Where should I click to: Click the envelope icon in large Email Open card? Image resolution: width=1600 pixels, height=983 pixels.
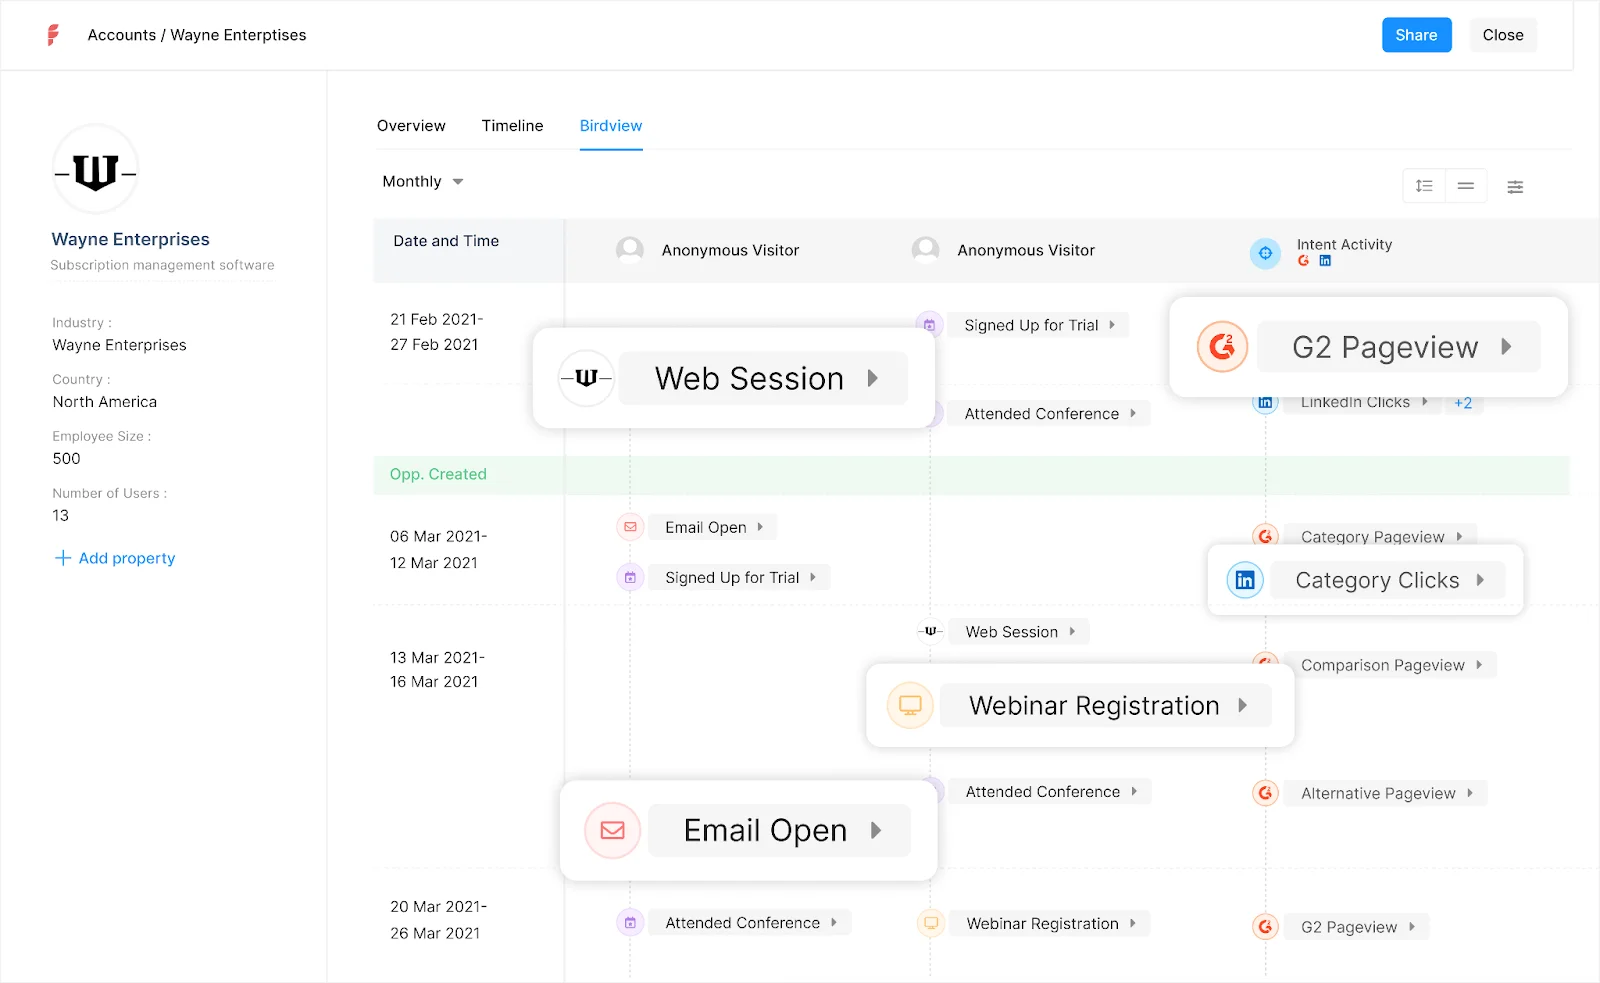coord(613,830)
